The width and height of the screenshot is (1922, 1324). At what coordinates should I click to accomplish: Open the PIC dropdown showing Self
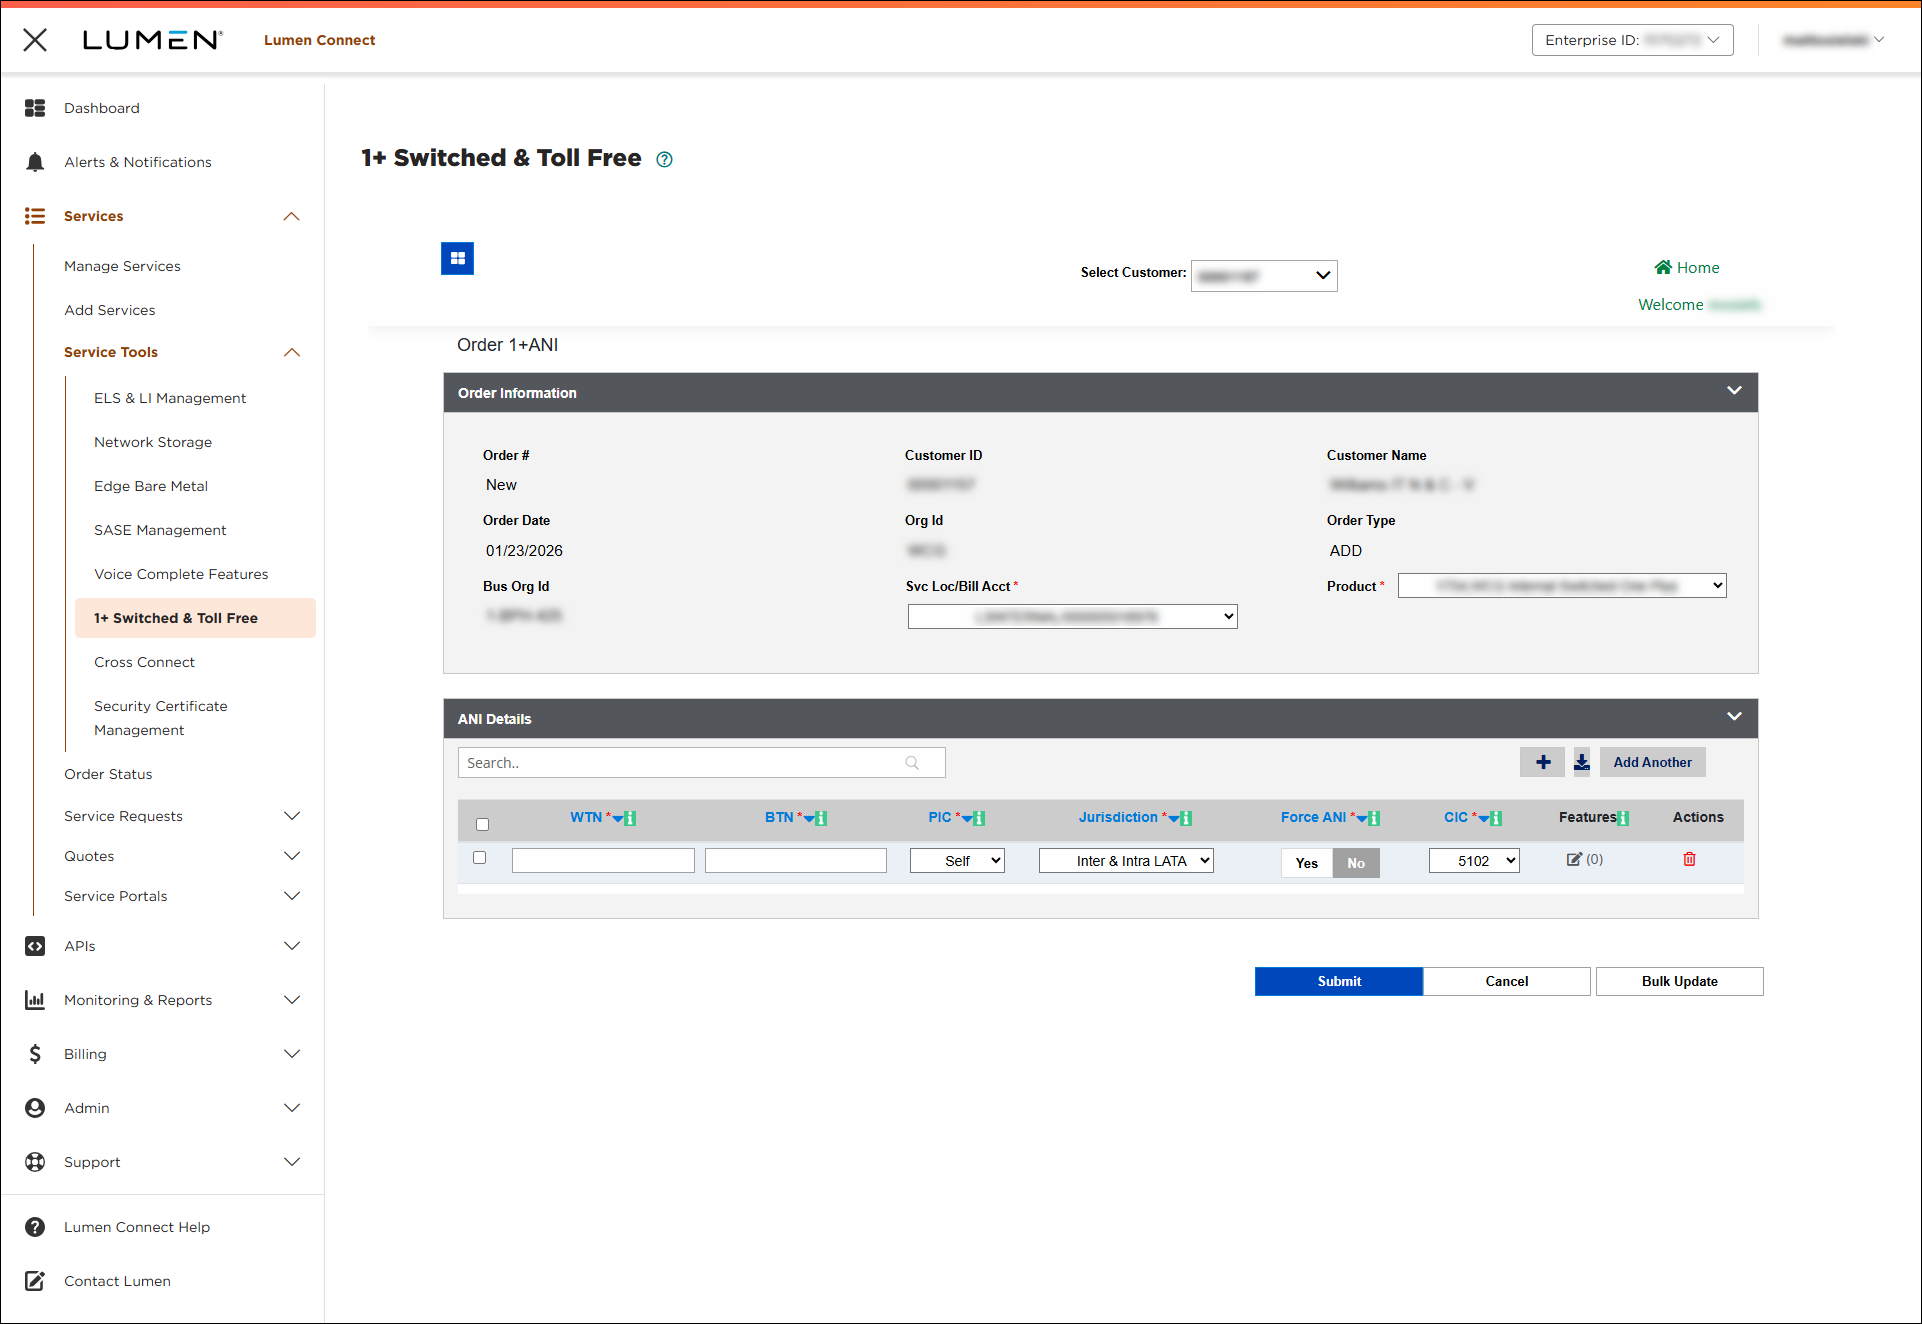[x=957, y=861]
